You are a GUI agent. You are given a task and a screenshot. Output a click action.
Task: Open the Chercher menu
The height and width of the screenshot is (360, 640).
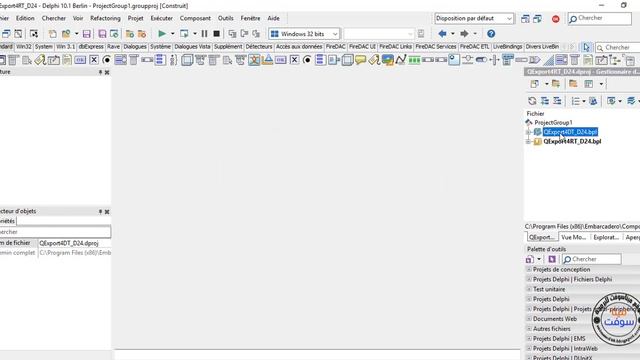click(53, 18)
